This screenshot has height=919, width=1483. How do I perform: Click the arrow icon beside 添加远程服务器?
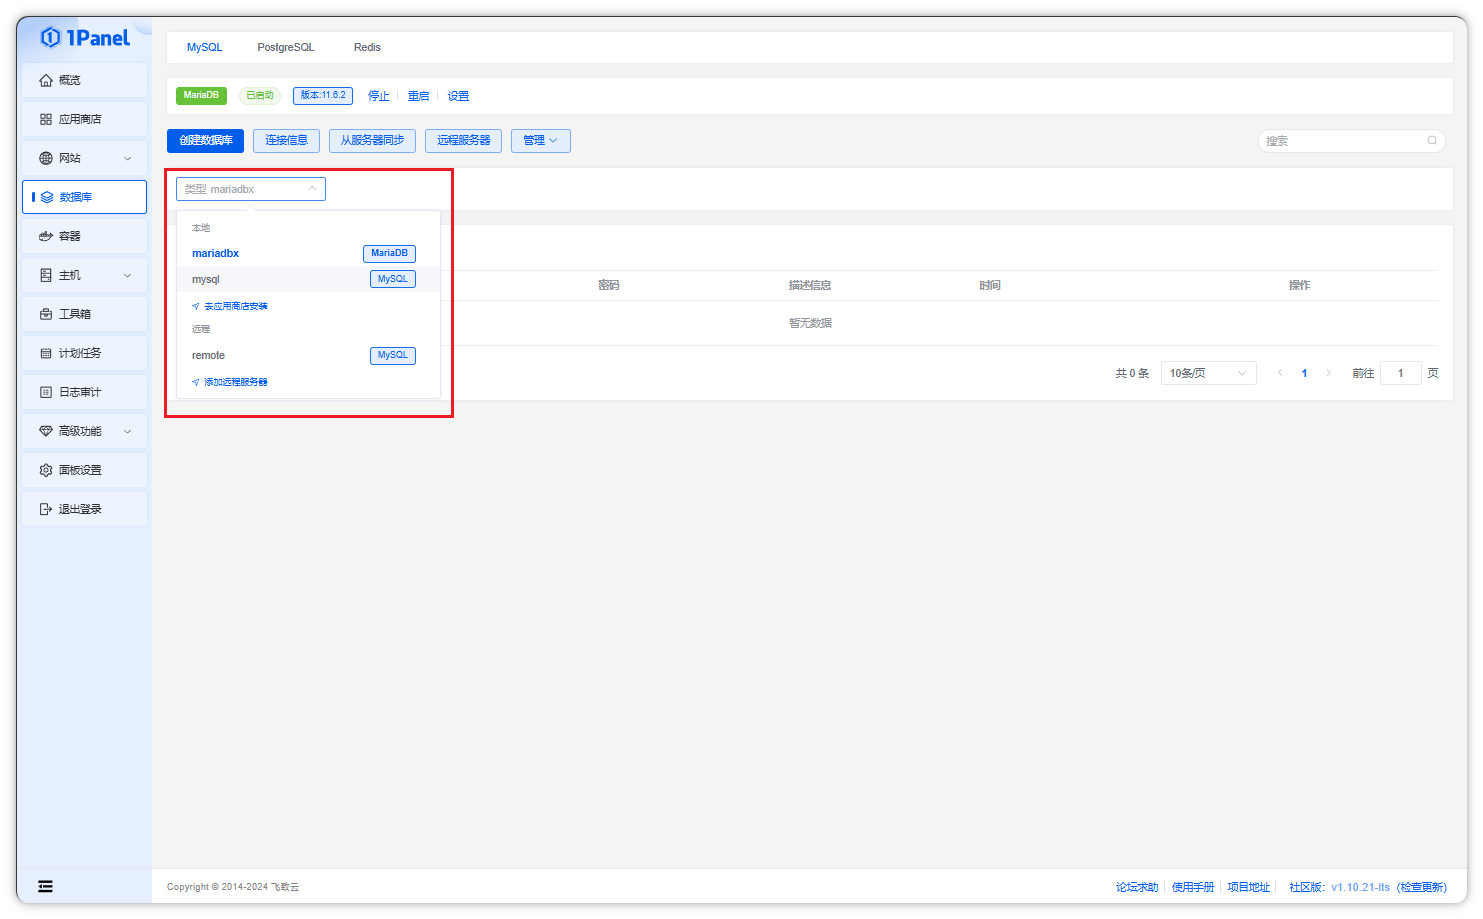pyautogui.click(x=196, y=382)
